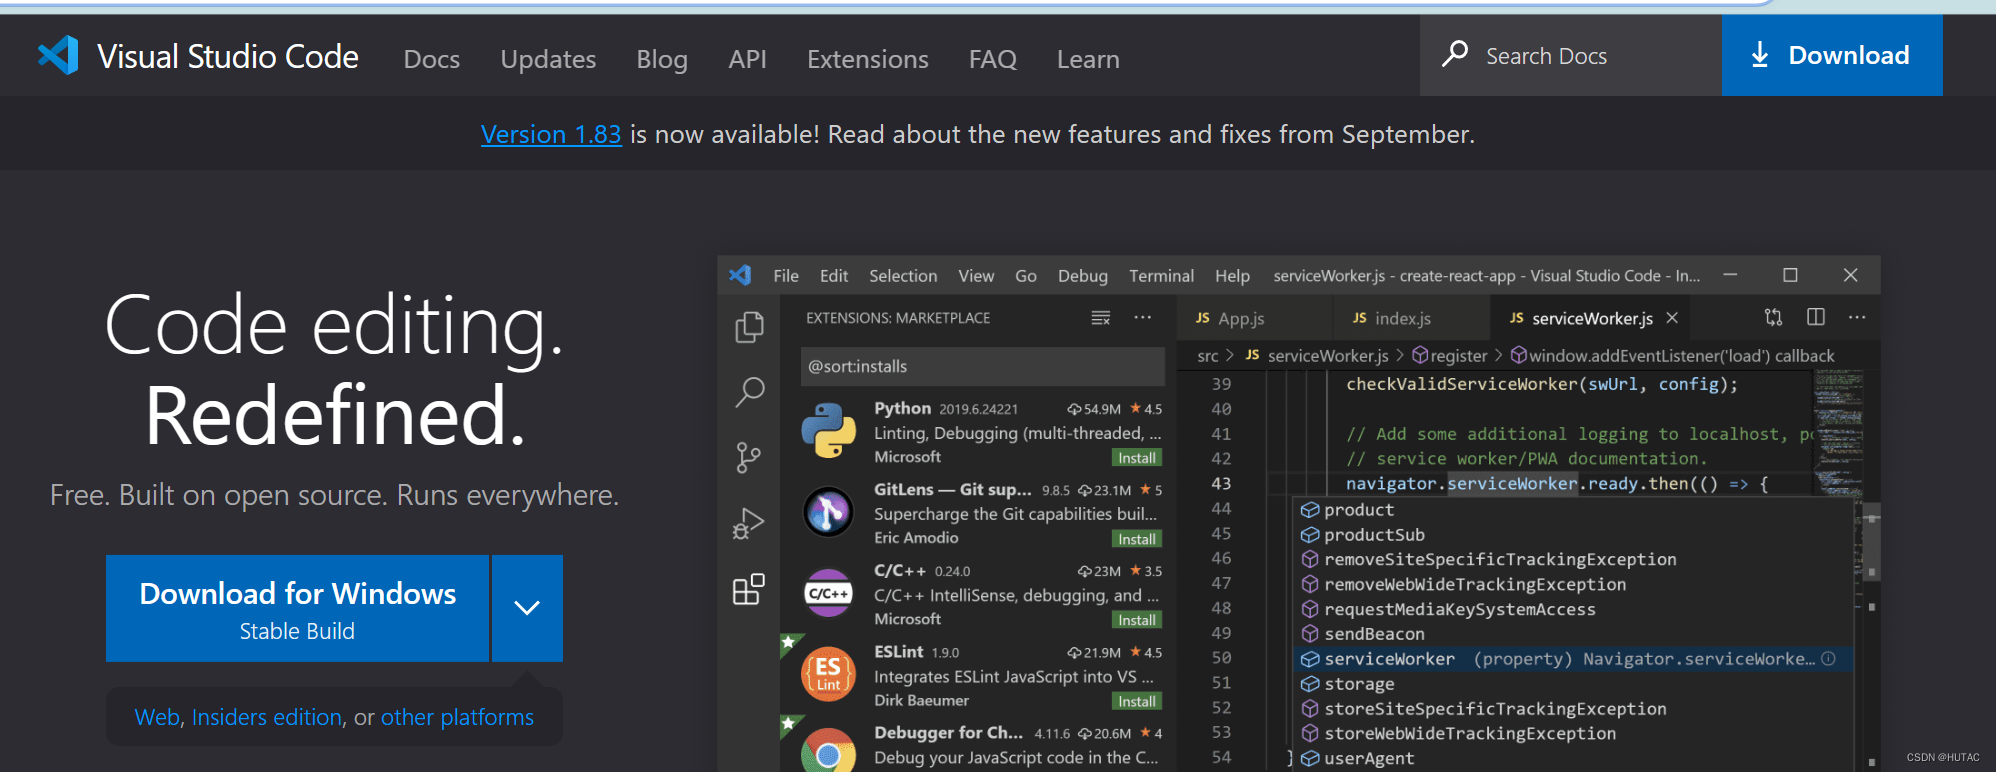Open the Insiders edition link
This screenshot has height=772, width=1996.
point(267,717)
